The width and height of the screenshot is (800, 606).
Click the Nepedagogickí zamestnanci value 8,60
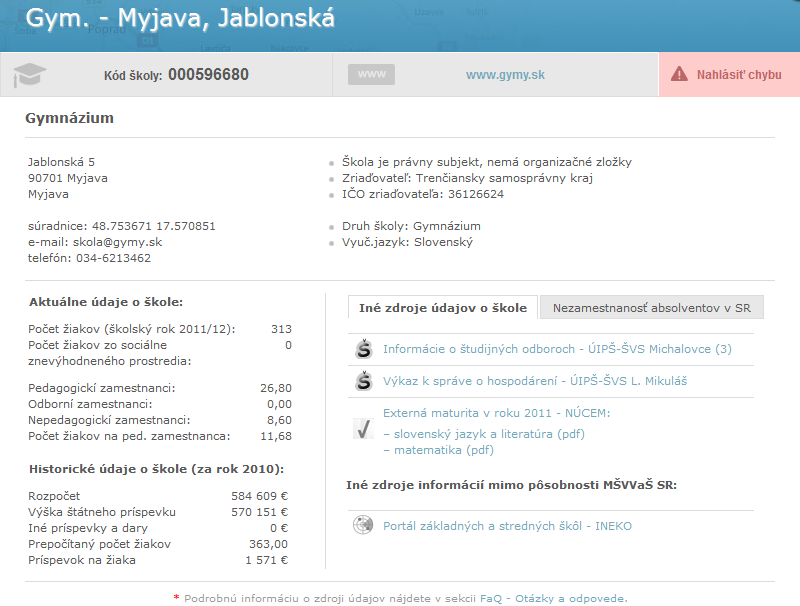279,420
